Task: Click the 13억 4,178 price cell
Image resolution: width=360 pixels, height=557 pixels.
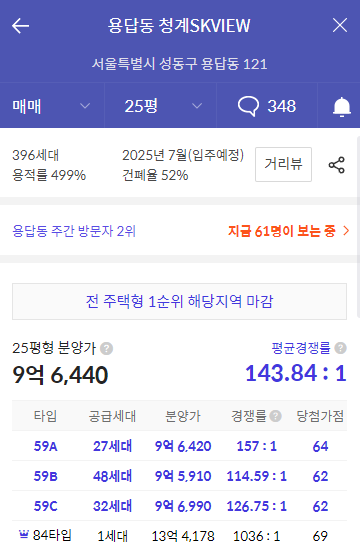Action: tap(183, 536)
